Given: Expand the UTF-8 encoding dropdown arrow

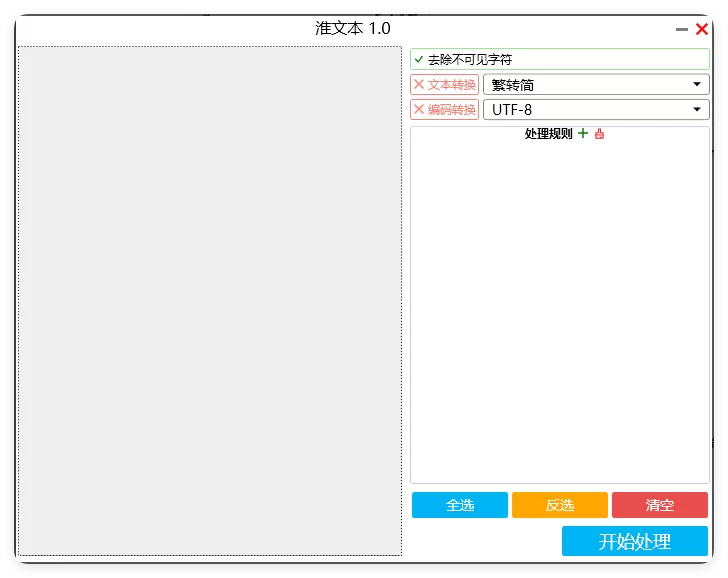Looking at the screenshot, I should [x=696, y=110].
